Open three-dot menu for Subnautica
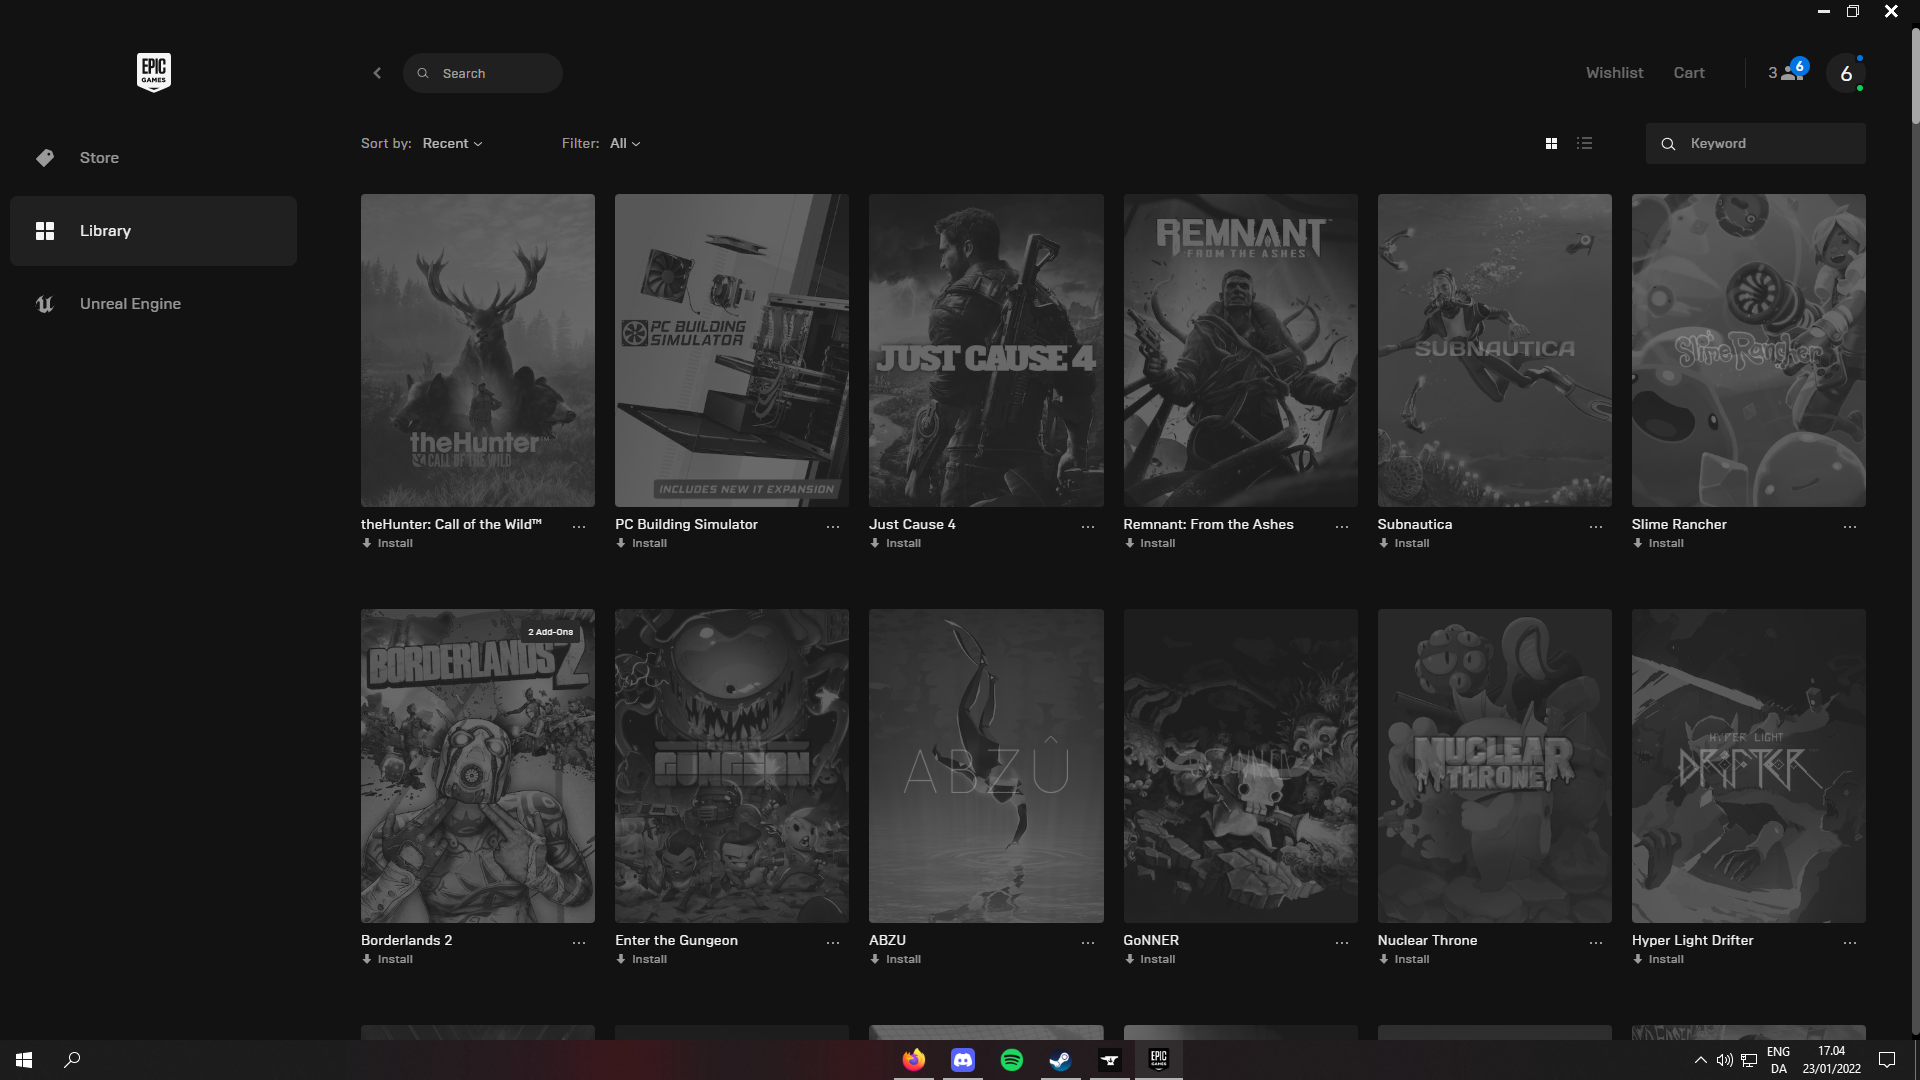This screenshot has height=1080, width=1920. point(1595,526)
